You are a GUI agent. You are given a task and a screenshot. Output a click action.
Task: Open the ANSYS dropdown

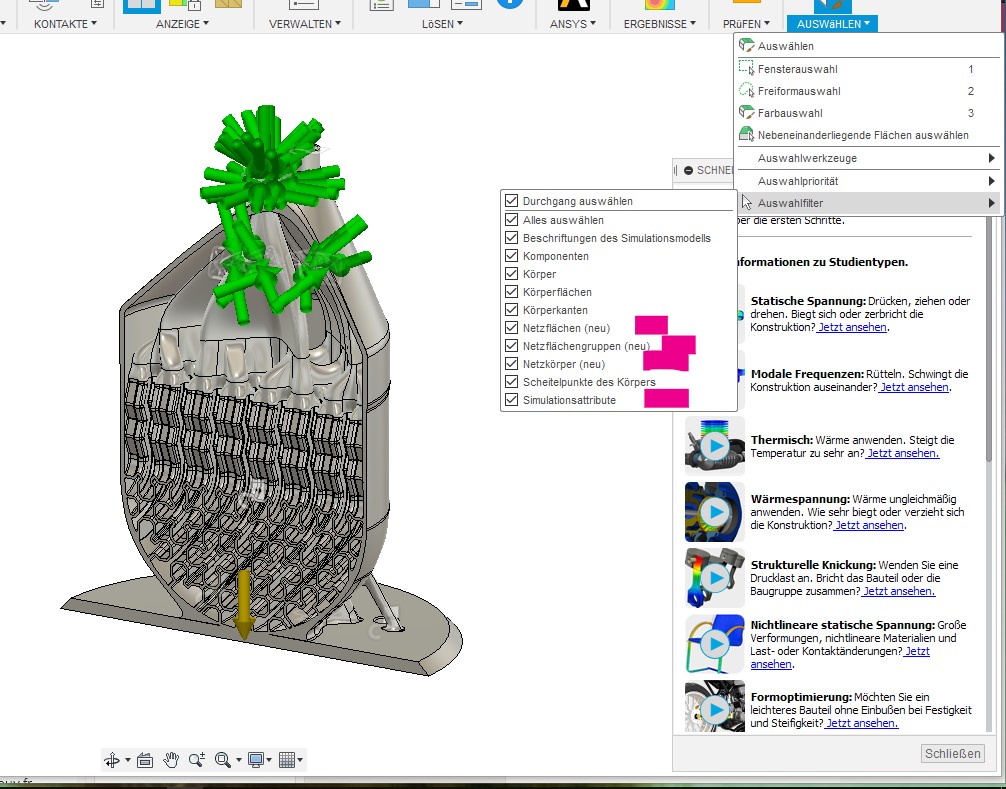coord(573,24)
